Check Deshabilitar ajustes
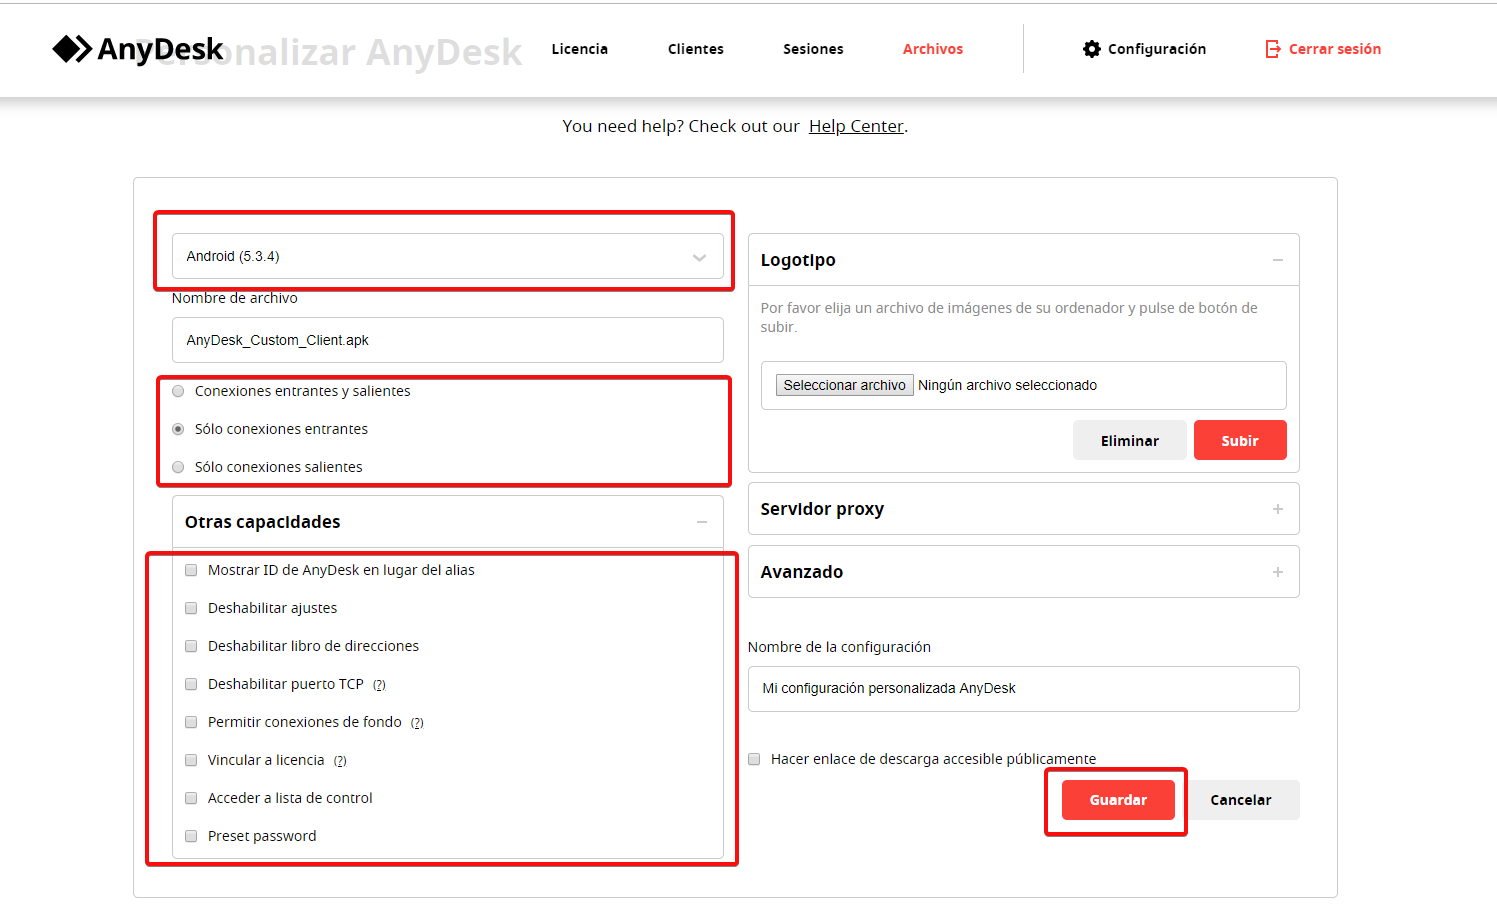The image size is (1497, 915). tap(191, 608)
